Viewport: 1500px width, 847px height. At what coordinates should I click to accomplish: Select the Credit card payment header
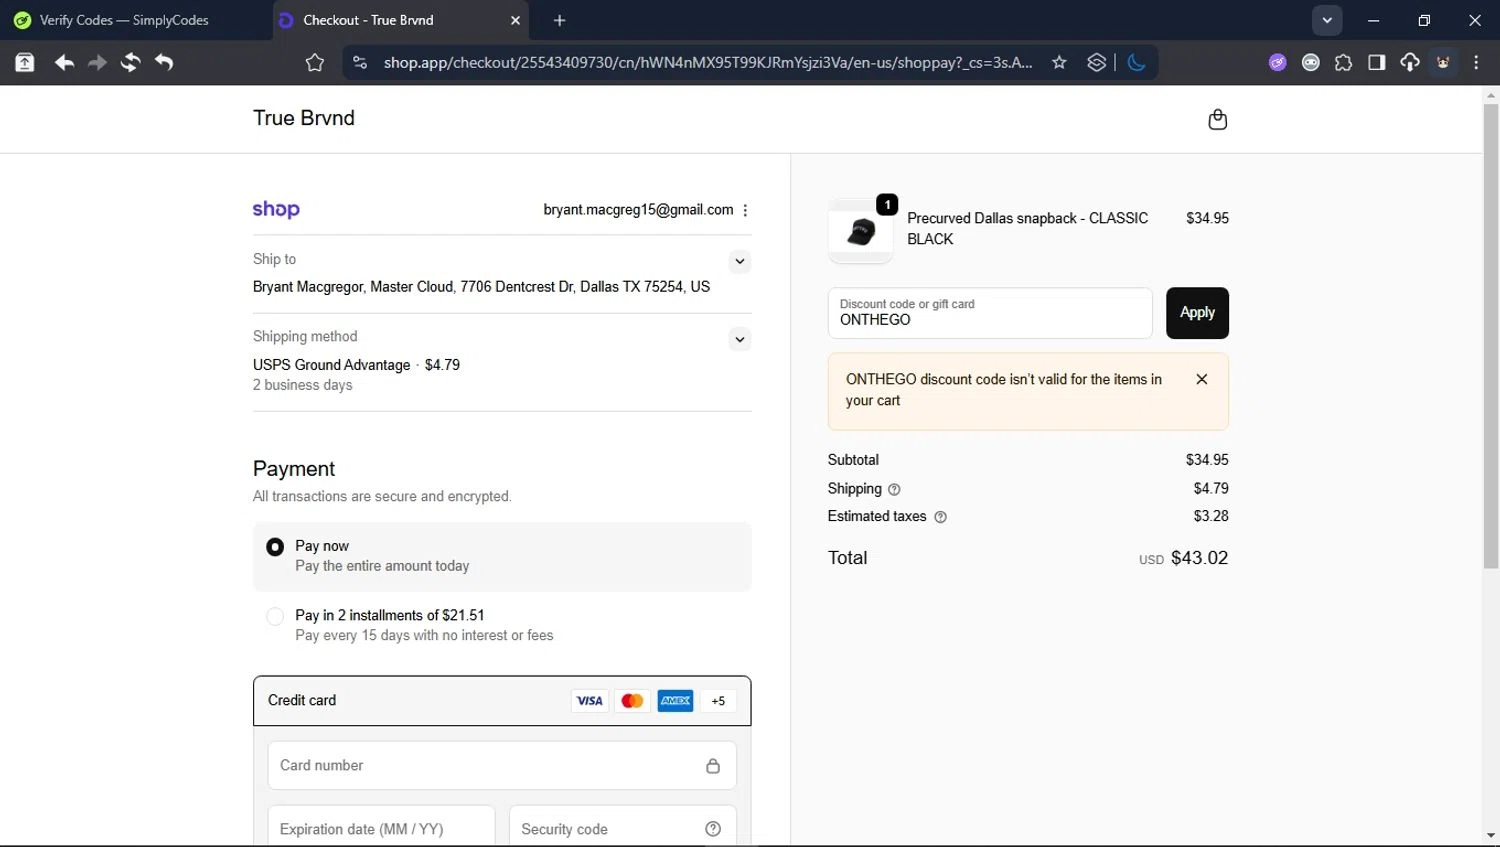[502, 701]
